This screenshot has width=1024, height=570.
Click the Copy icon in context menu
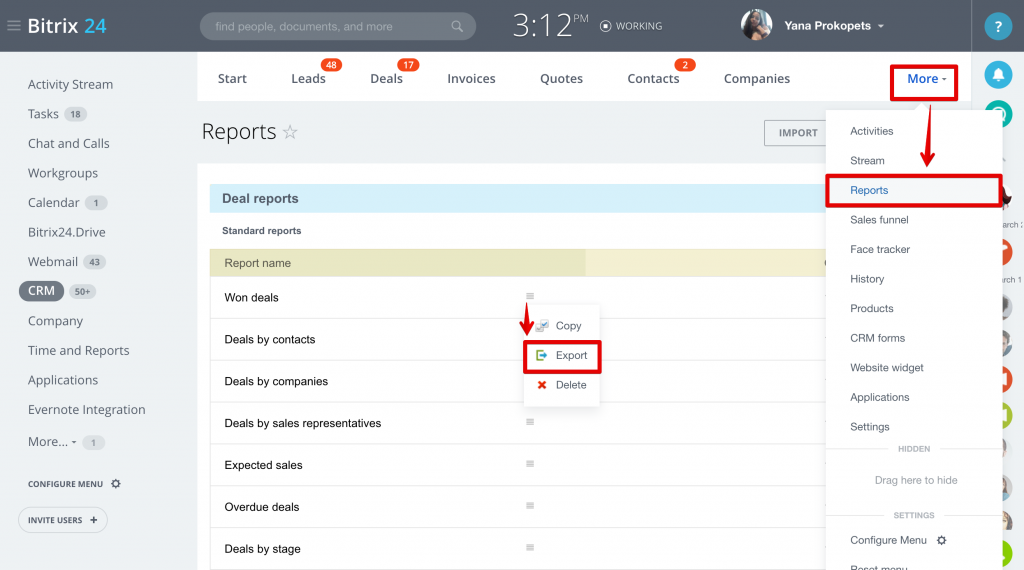[x=542, y=325]
